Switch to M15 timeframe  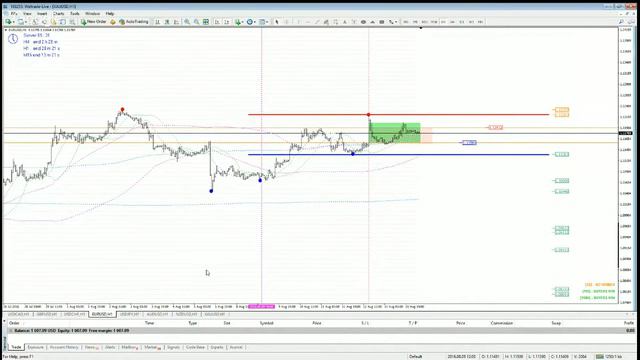click(424, 22)
